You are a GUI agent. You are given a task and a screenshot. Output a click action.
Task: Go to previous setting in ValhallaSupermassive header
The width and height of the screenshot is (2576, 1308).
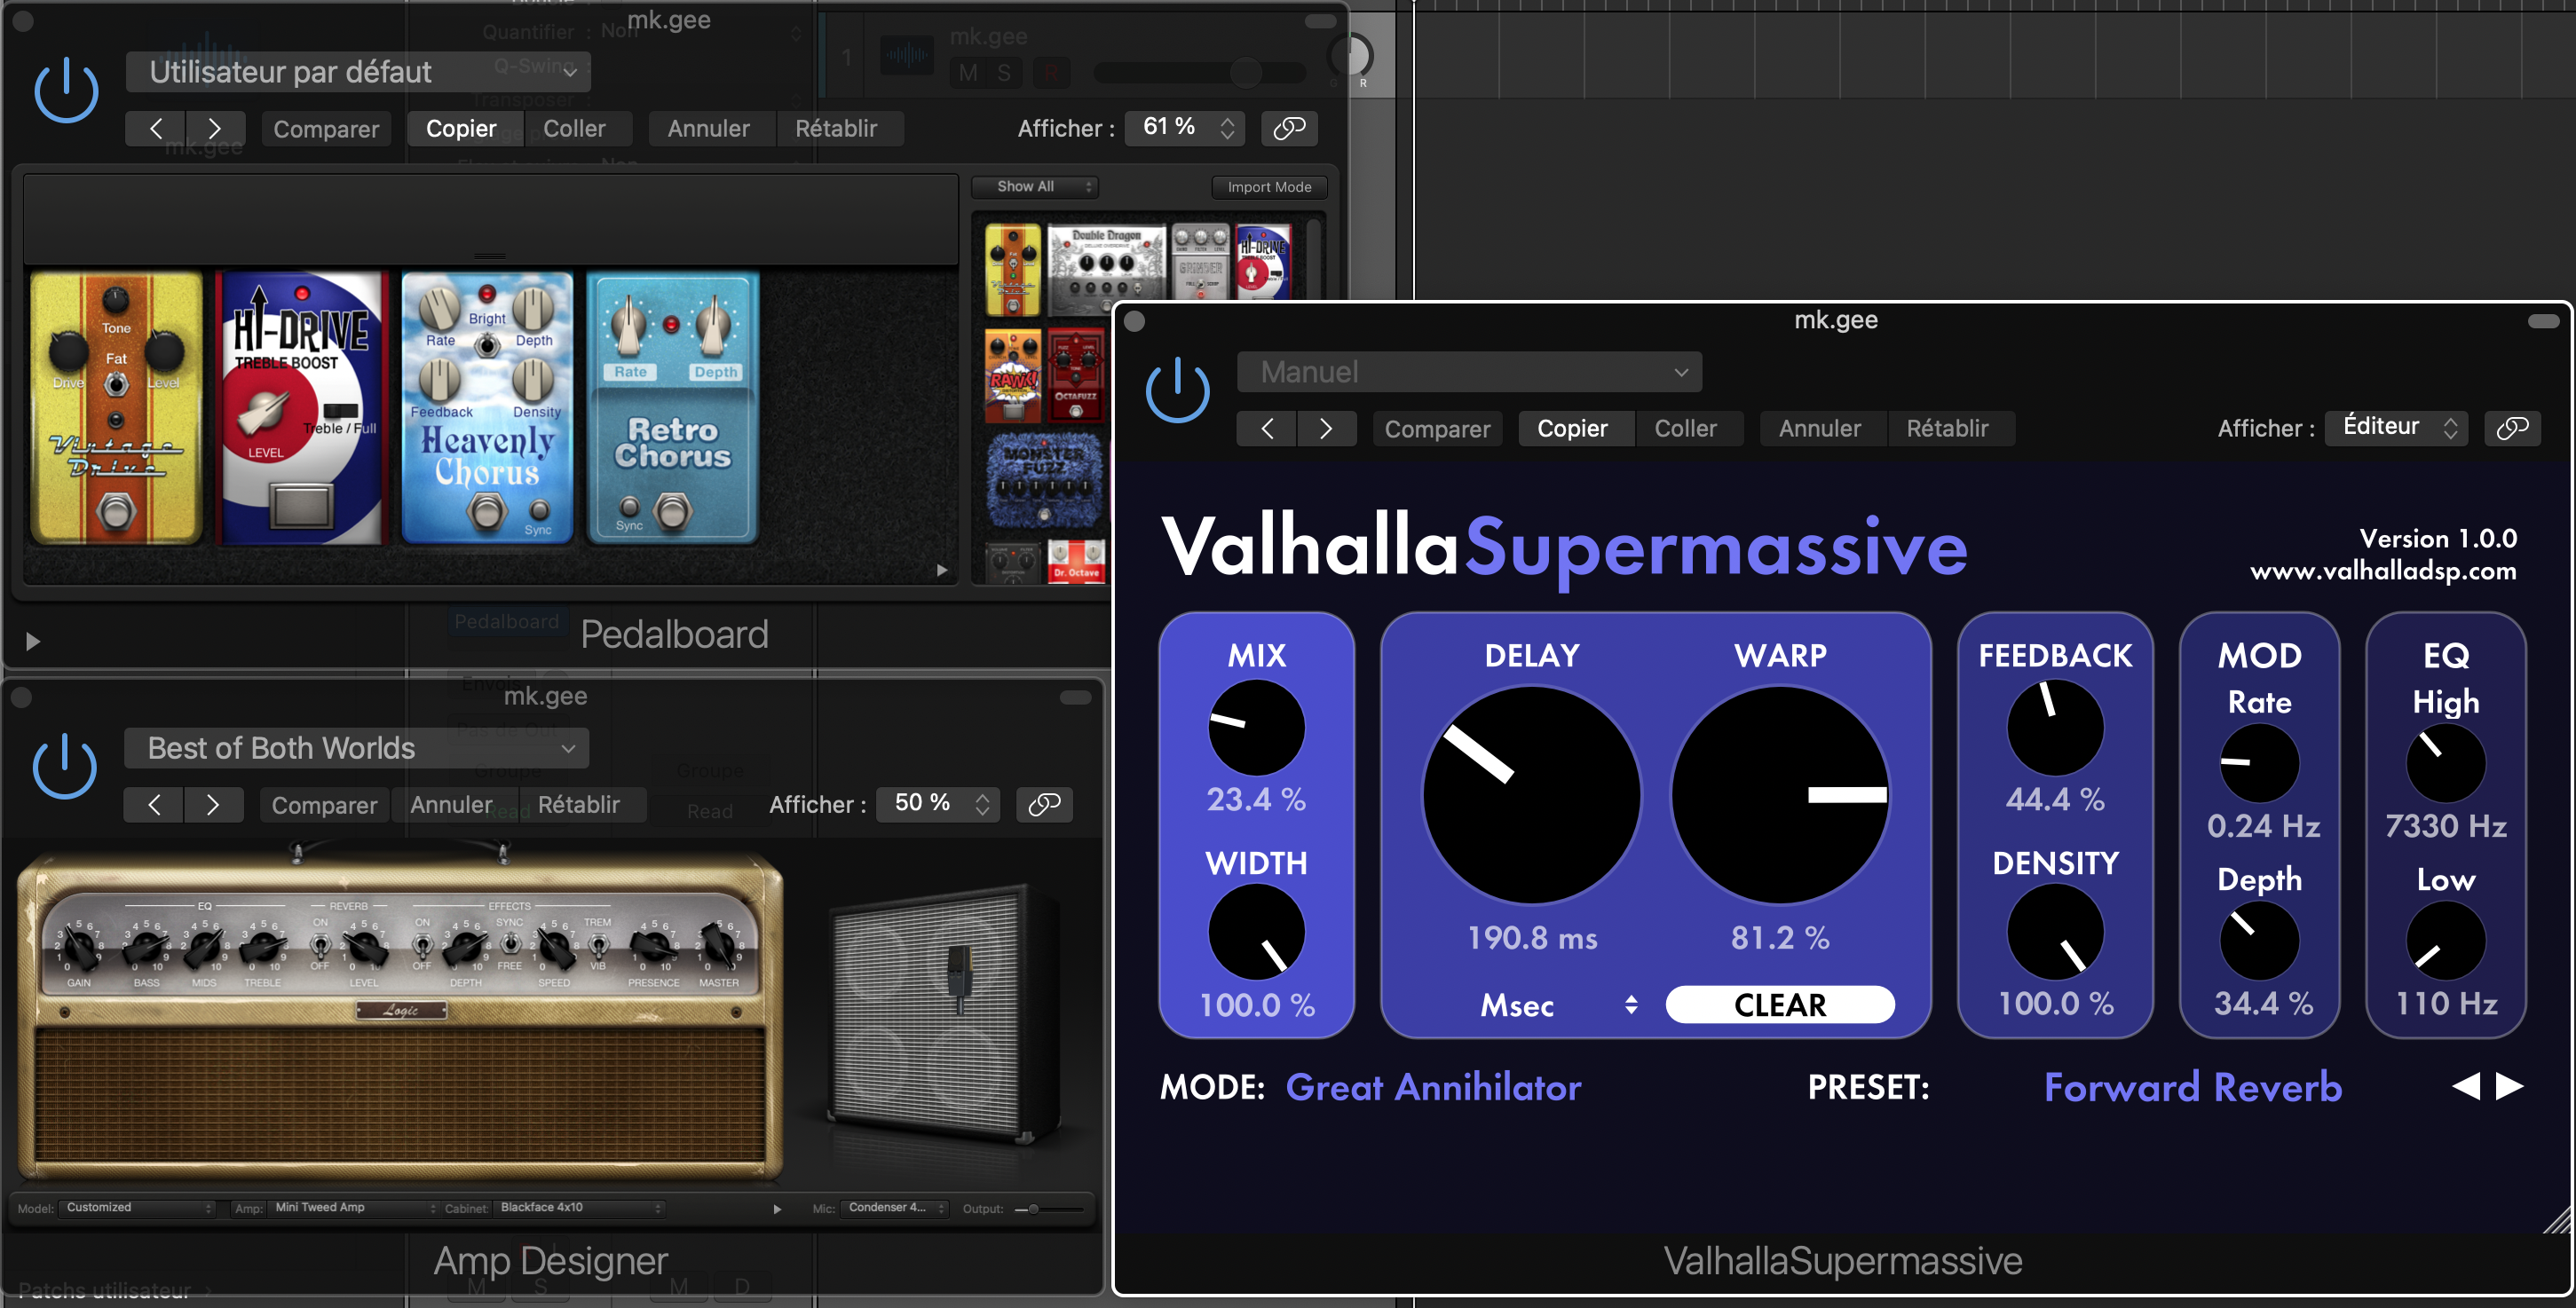(1267, 429)
